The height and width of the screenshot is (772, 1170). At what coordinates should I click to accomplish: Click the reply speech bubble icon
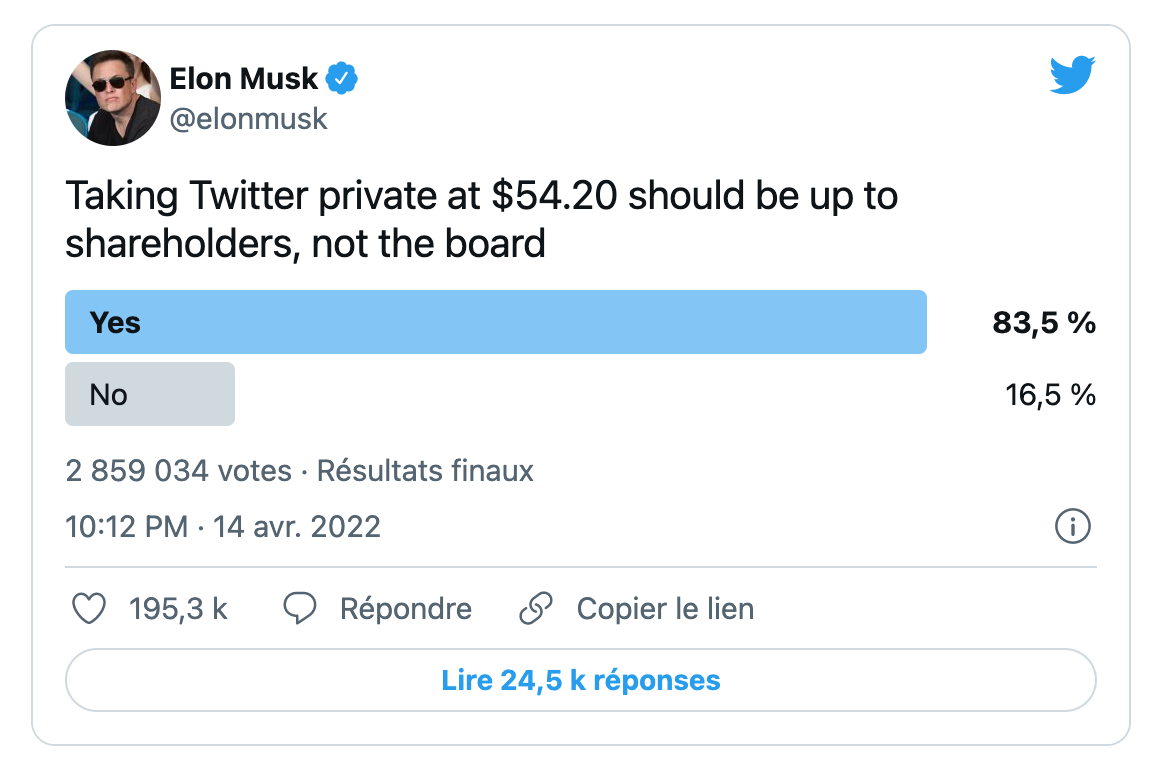click(300, 609)
